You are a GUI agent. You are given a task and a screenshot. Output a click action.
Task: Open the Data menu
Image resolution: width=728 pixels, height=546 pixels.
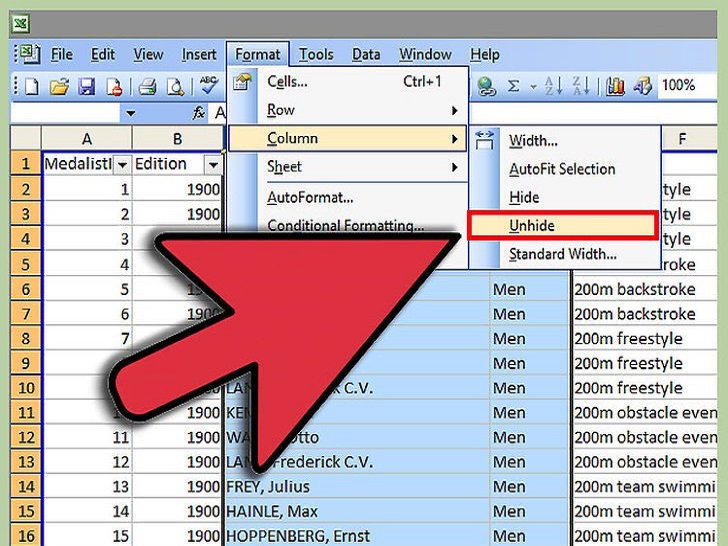click(x=366, y=55)
